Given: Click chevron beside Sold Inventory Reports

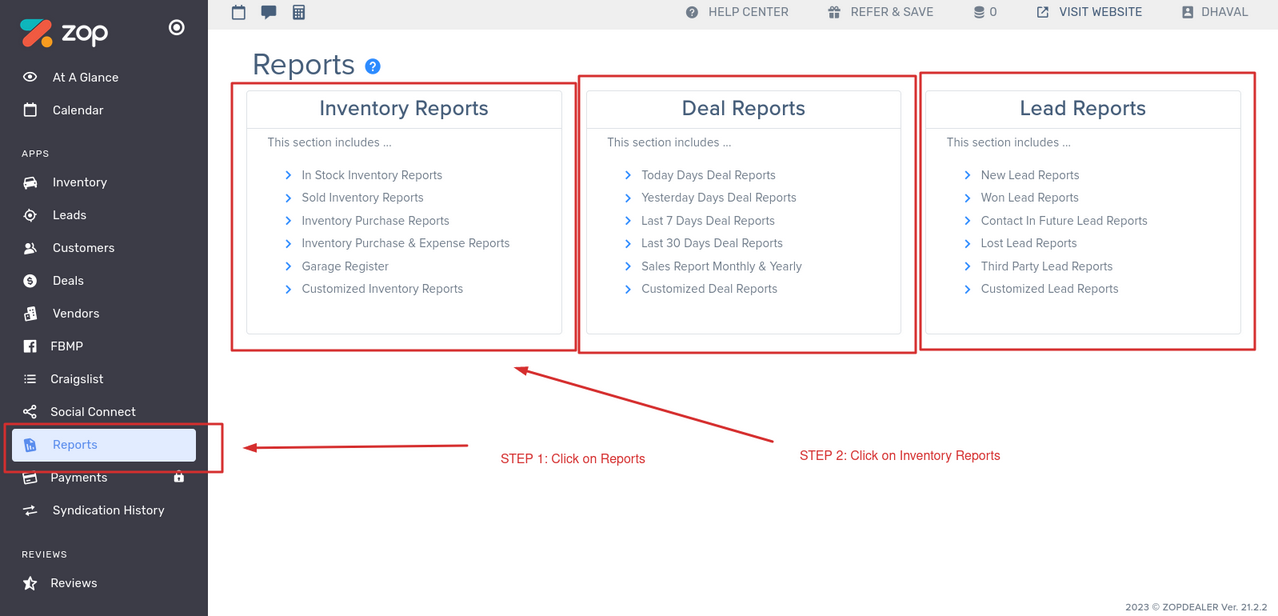Looking at the screenshot, I should click(x=288, y=198).
